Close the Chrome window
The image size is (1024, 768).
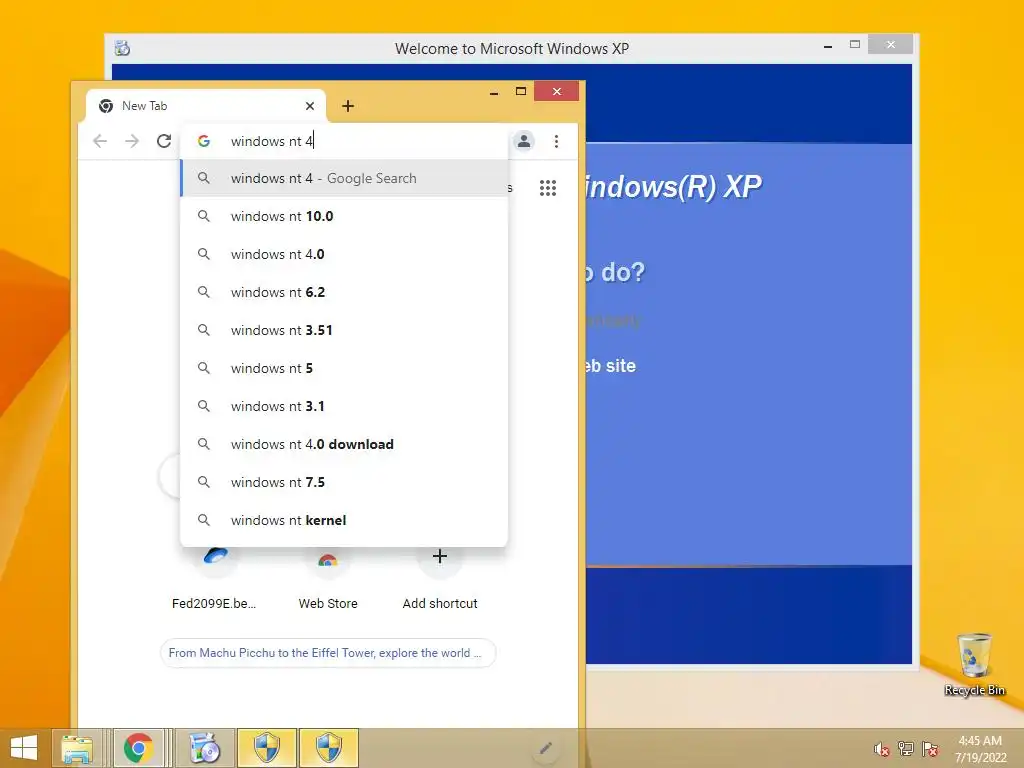[556, 91]
